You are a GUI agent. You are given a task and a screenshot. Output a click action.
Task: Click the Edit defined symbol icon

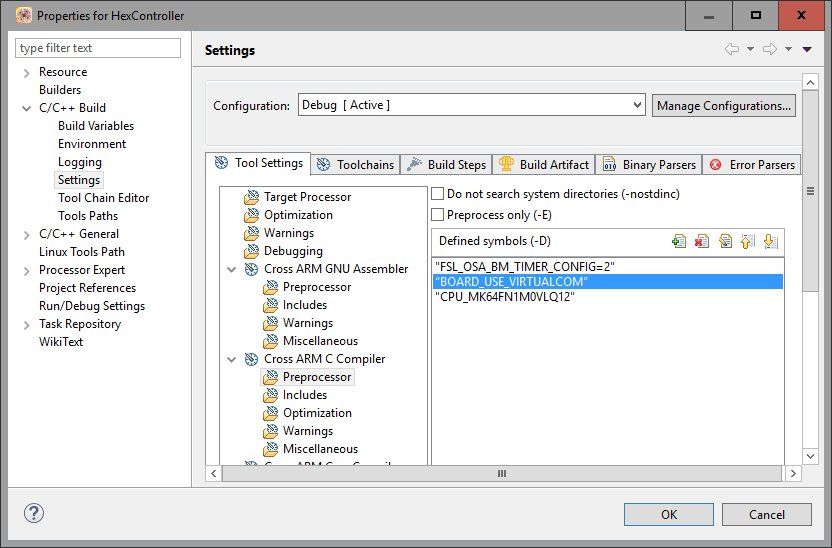(x=725, y=241)
